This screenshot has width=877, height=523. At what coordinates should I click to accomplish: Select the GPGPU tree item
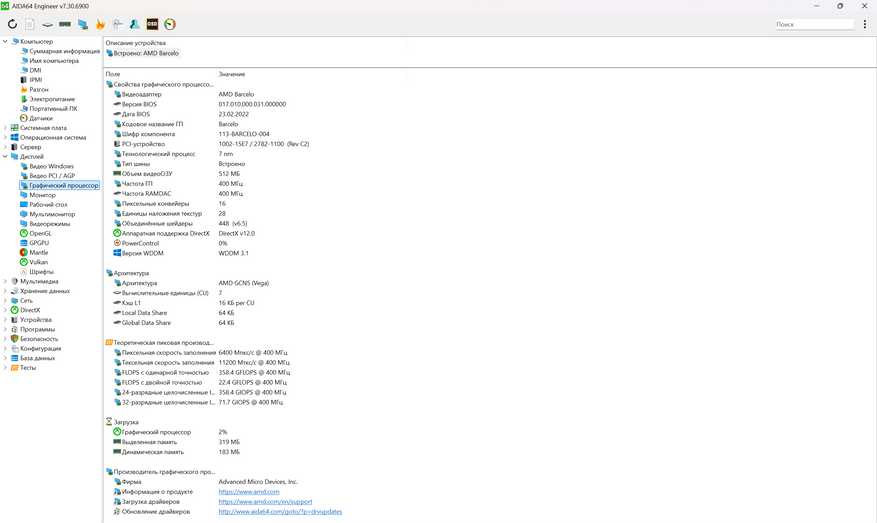(x=39, y=243)
